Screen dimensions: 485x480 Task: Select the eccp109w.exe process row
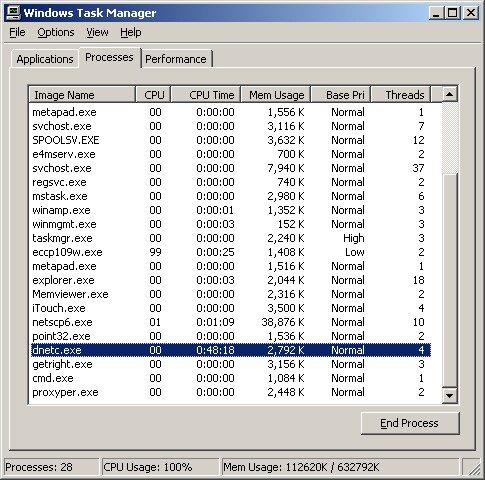coord(231,252)
